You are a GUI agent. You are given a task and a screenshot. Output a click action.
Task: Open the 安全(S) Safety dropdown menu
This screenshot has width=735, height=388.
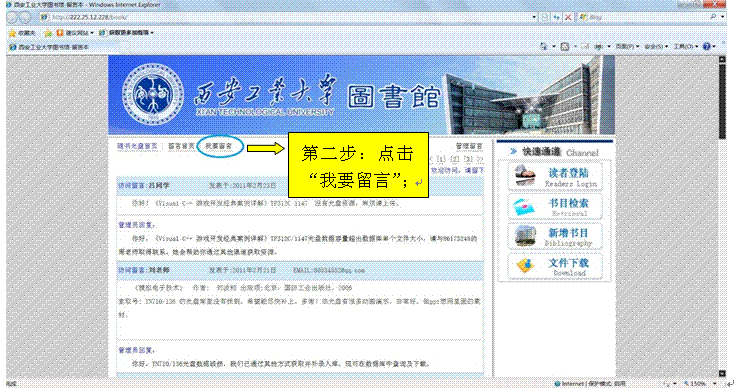(656, 46)
